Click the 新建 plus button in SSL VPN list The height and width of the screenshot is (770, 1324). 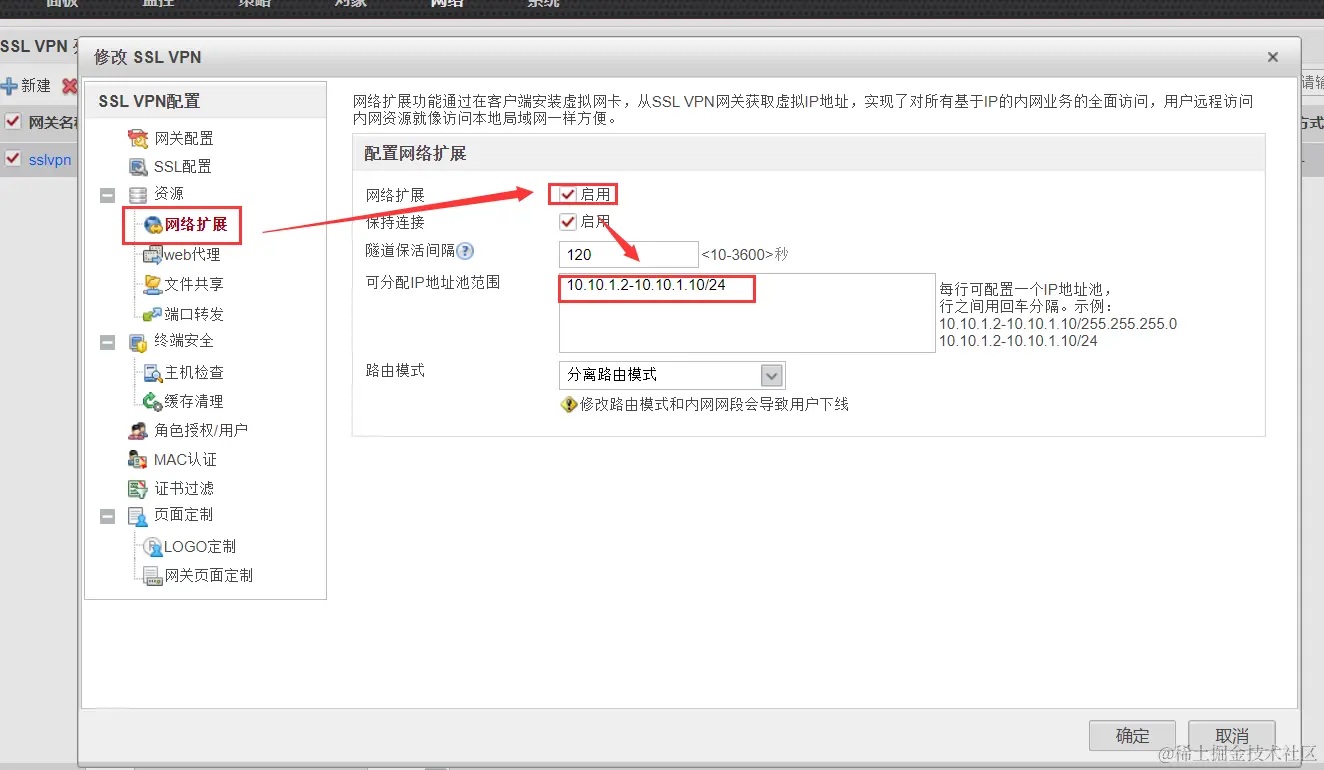pos(27,86)
